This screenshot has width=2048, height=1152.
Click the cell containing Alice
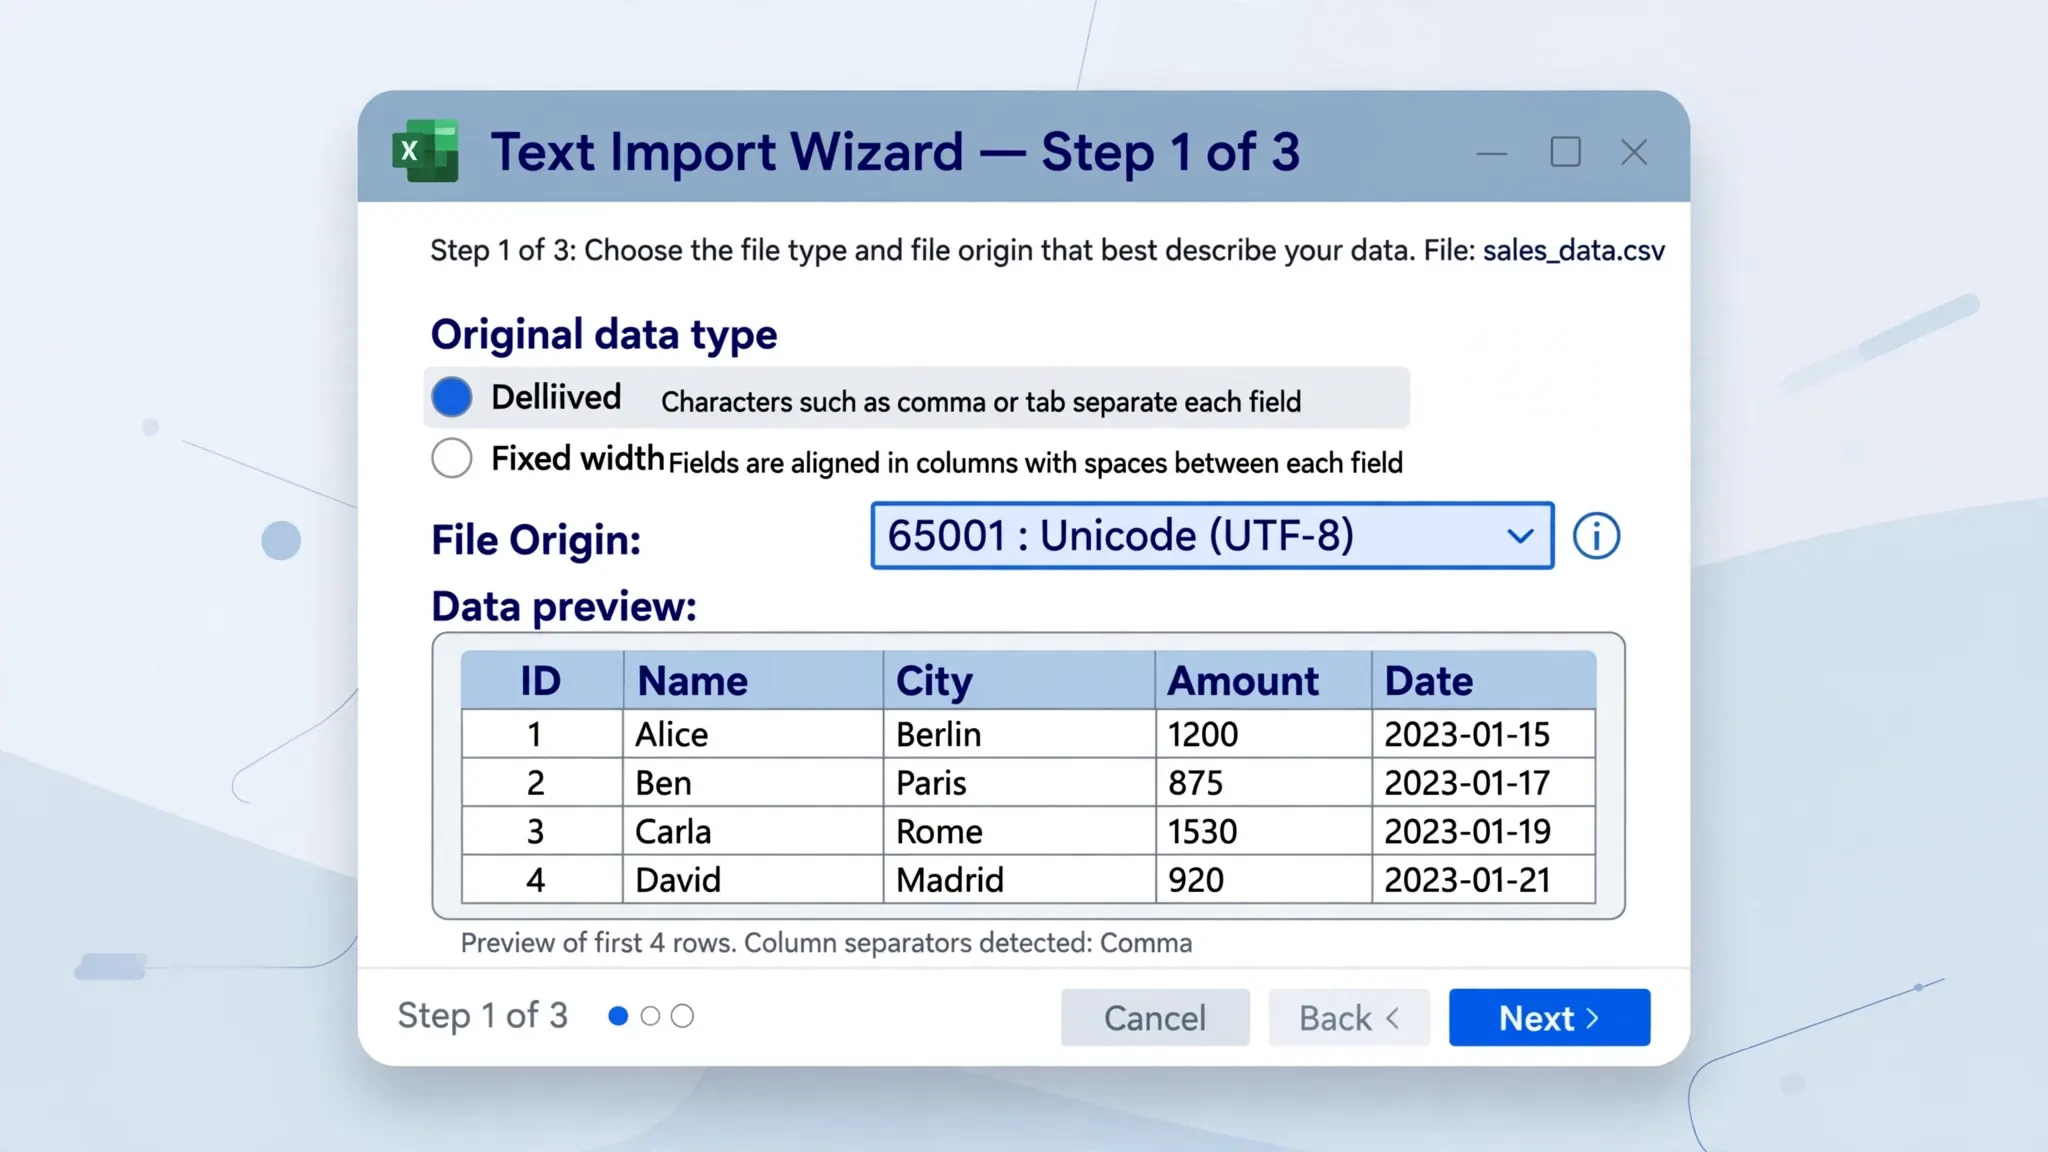tap(753, 734)
